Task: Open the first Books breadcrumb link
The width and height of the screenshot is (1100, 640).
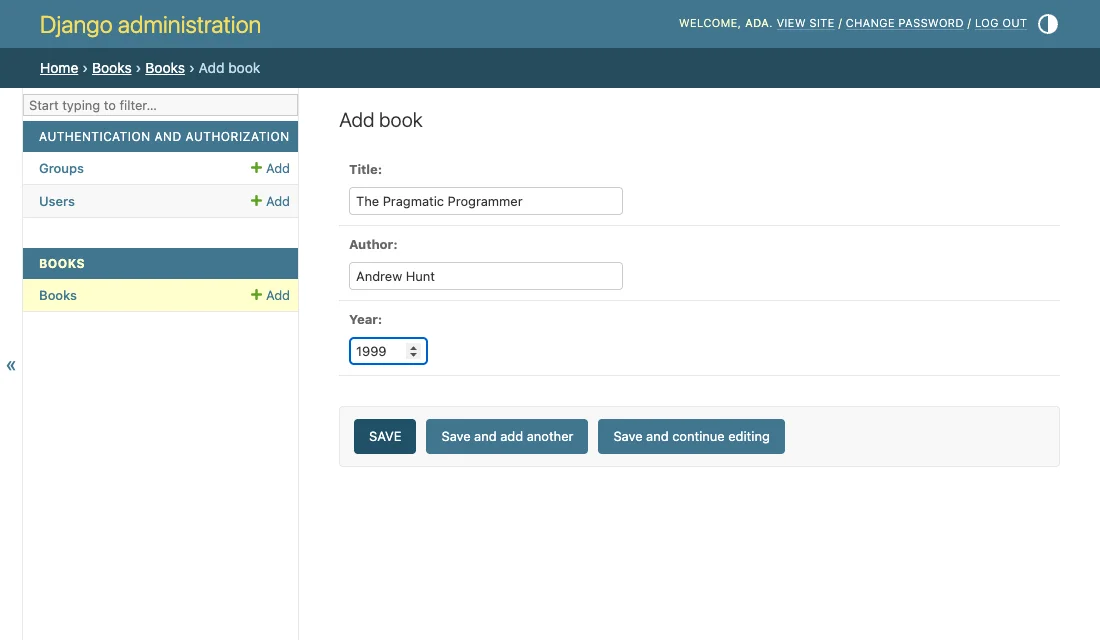Action: (112, 68)
